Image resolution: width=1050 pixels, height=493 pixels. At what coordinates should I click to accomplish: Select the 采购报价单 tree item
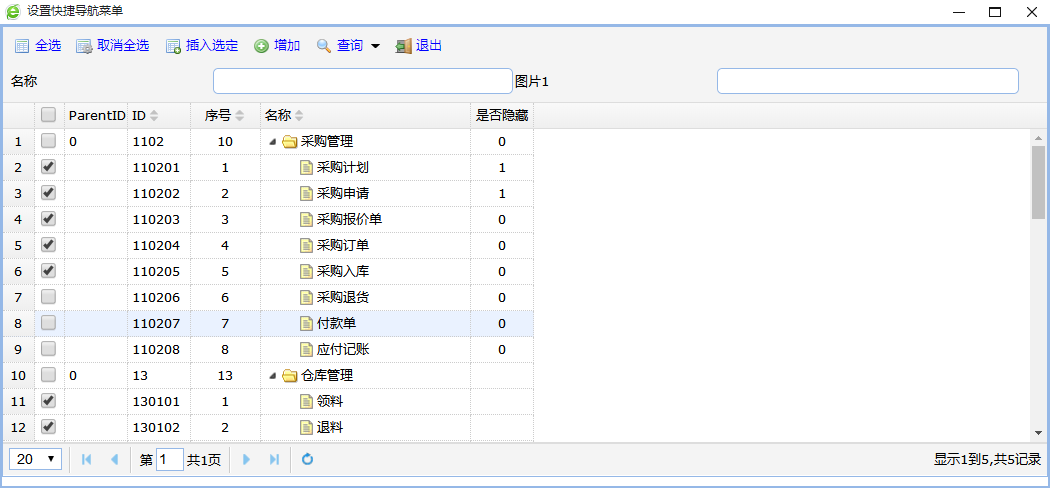(x=349, y=219)
